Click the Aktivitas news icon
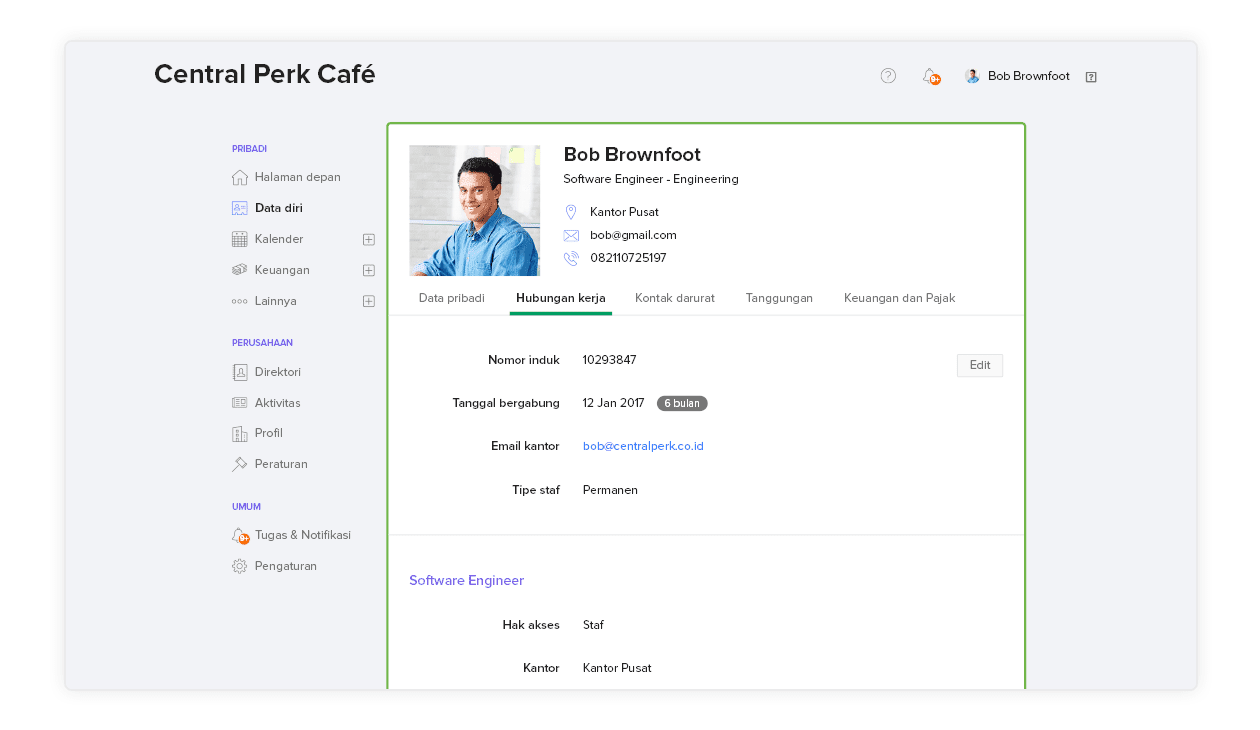This screenshot has height=730, width=1260. 240,403
